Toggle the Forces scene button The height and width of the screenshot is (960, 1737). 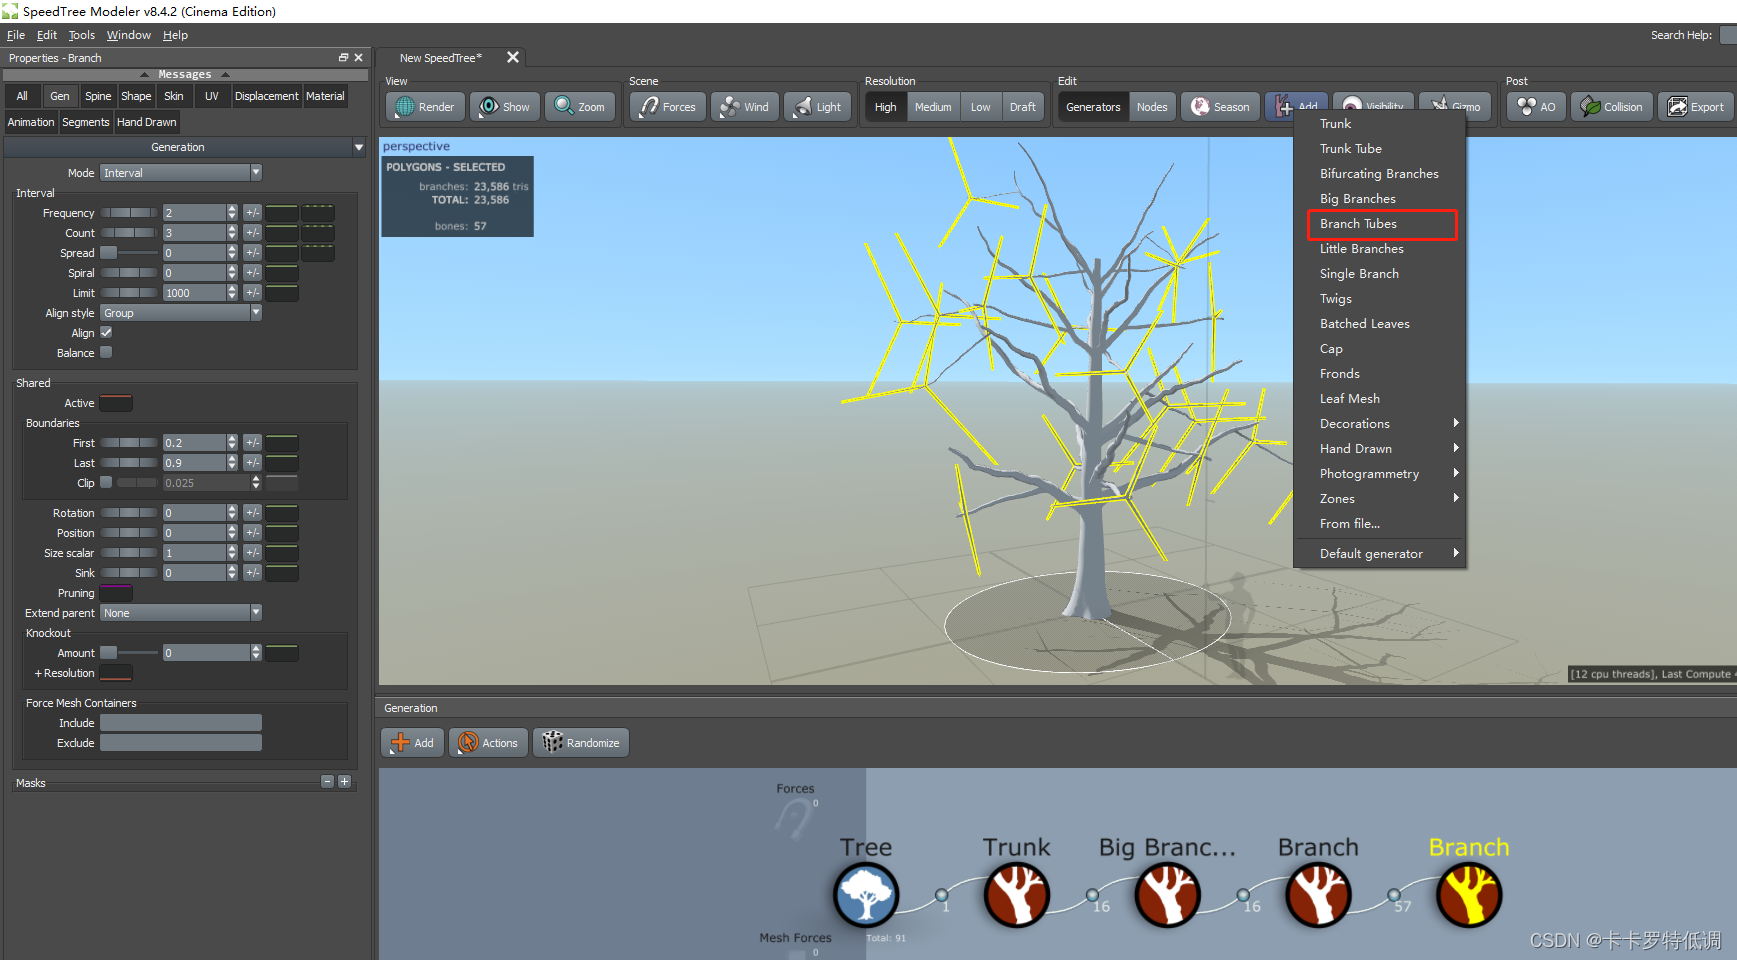pos(668,107)
